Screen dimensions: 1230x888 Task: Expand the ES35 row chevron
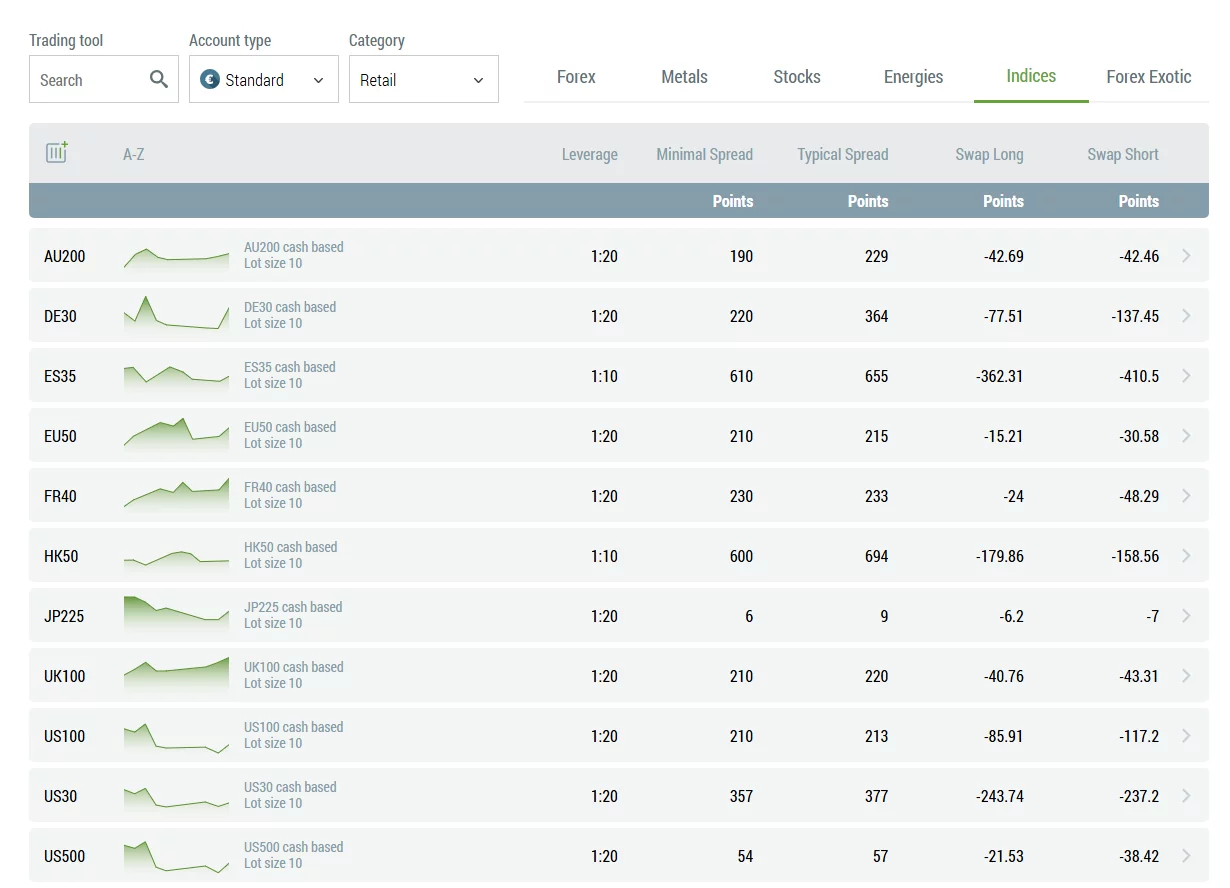pos(1186,376)
